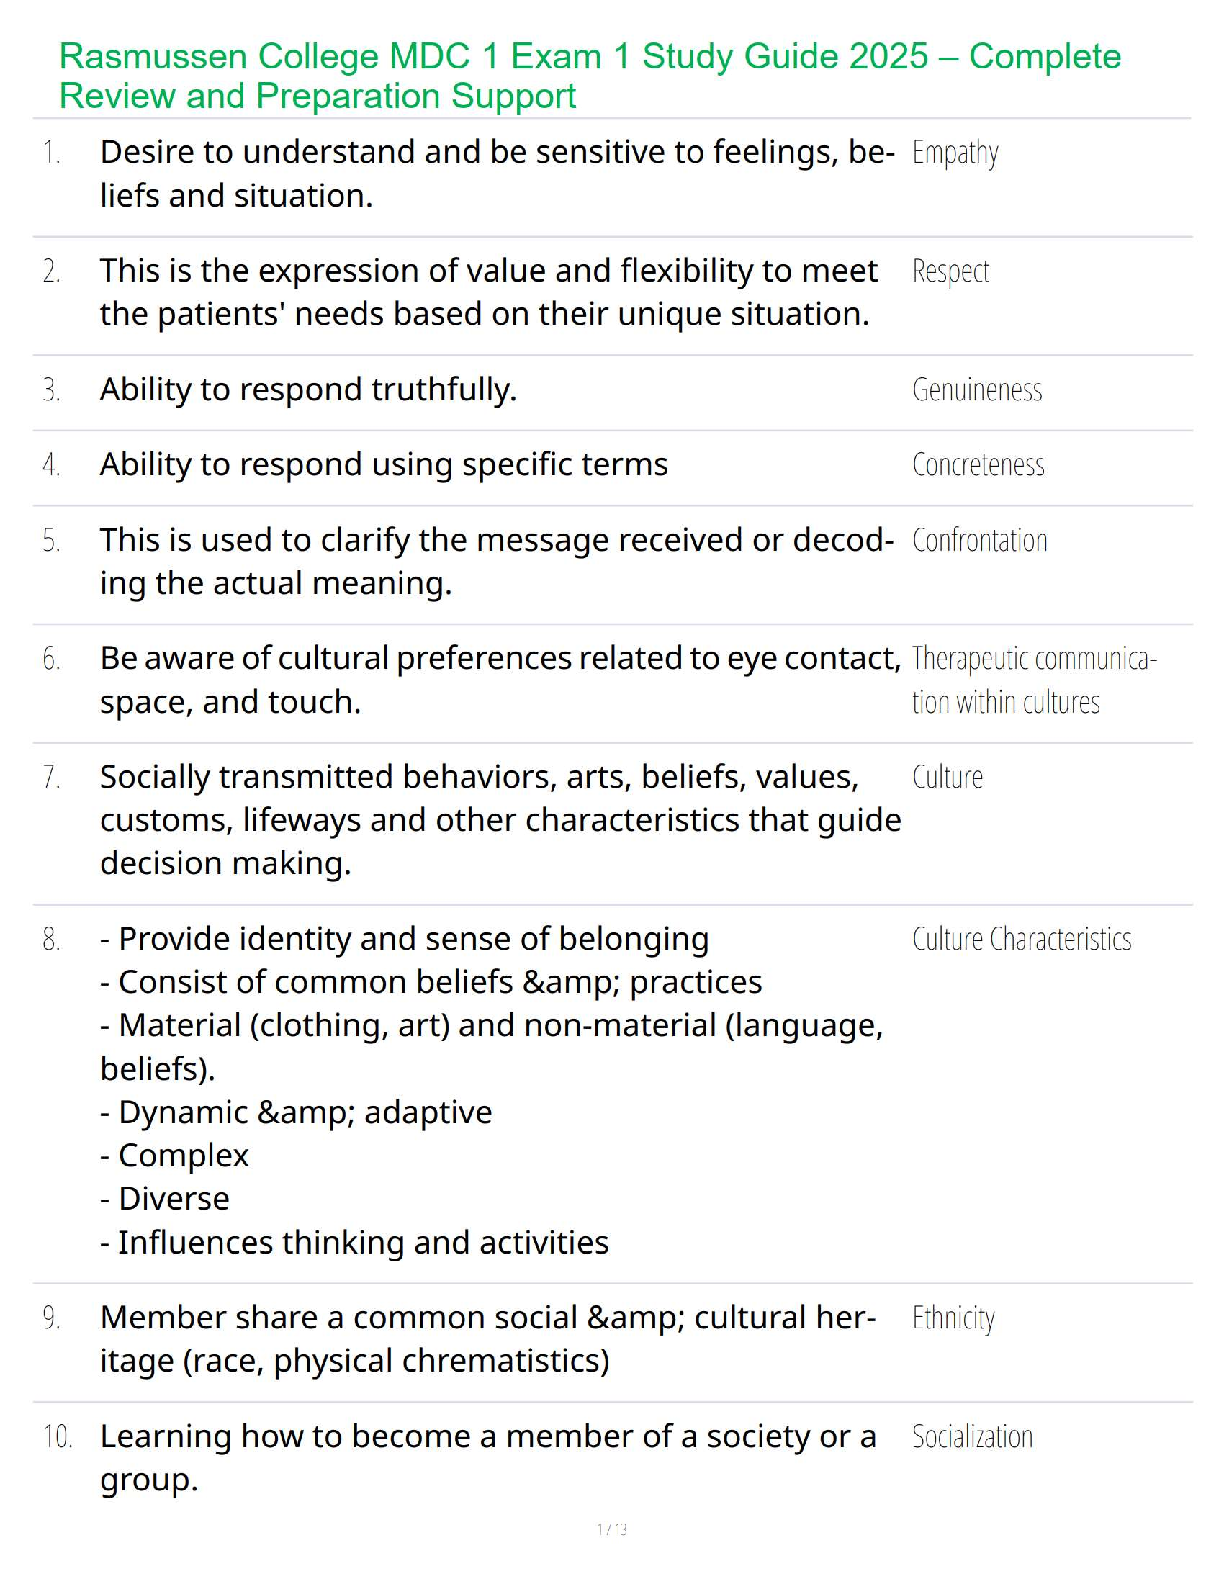The image size is (1224, 1584).
Task: Select the word 'Genuineness'
Action: click(x=977, y=390)
